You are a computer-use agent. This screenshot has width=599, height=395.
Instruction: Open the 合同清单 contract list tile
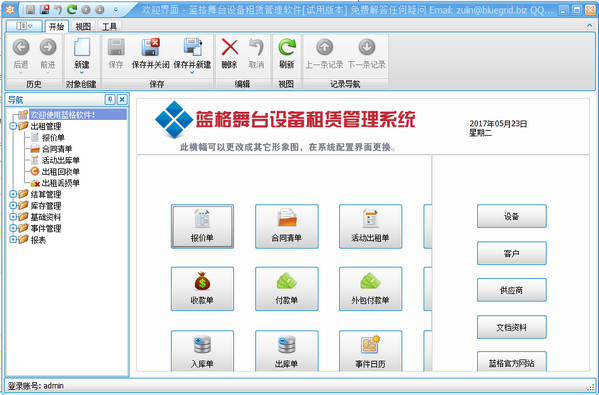[x=287, y=226]
